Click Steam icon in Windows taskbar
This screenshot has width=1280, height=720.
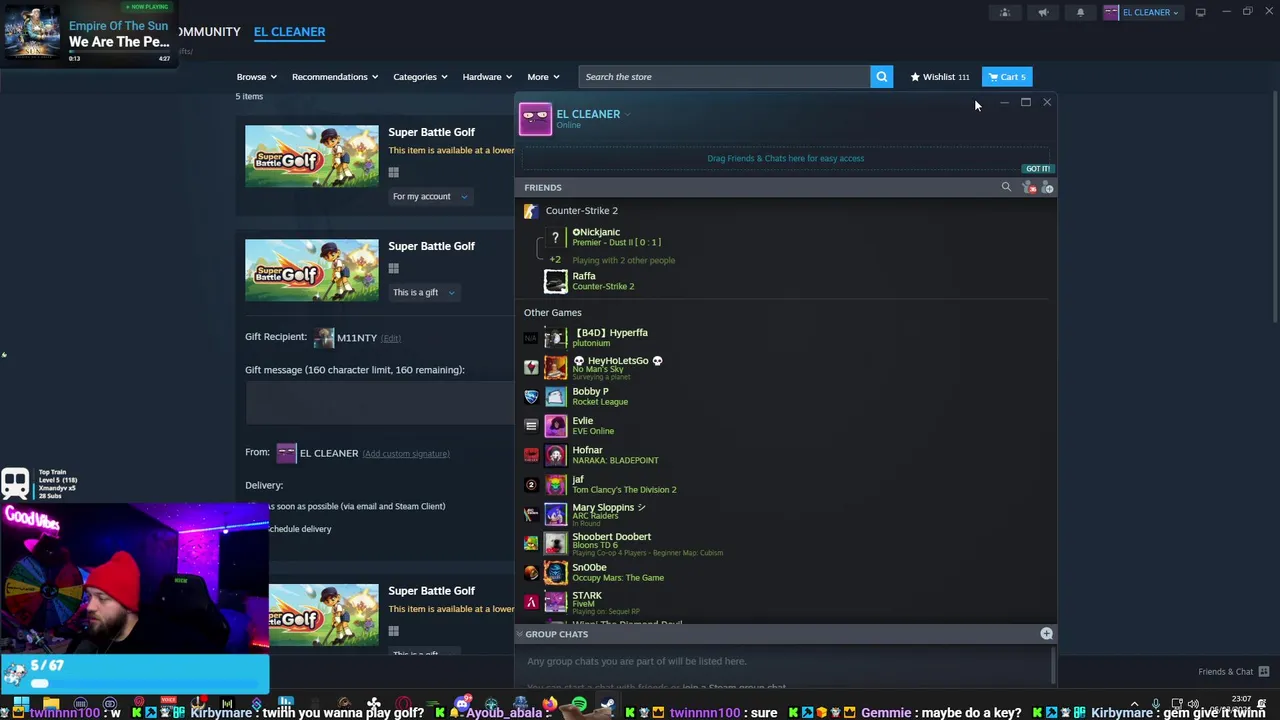click(607, 705)
